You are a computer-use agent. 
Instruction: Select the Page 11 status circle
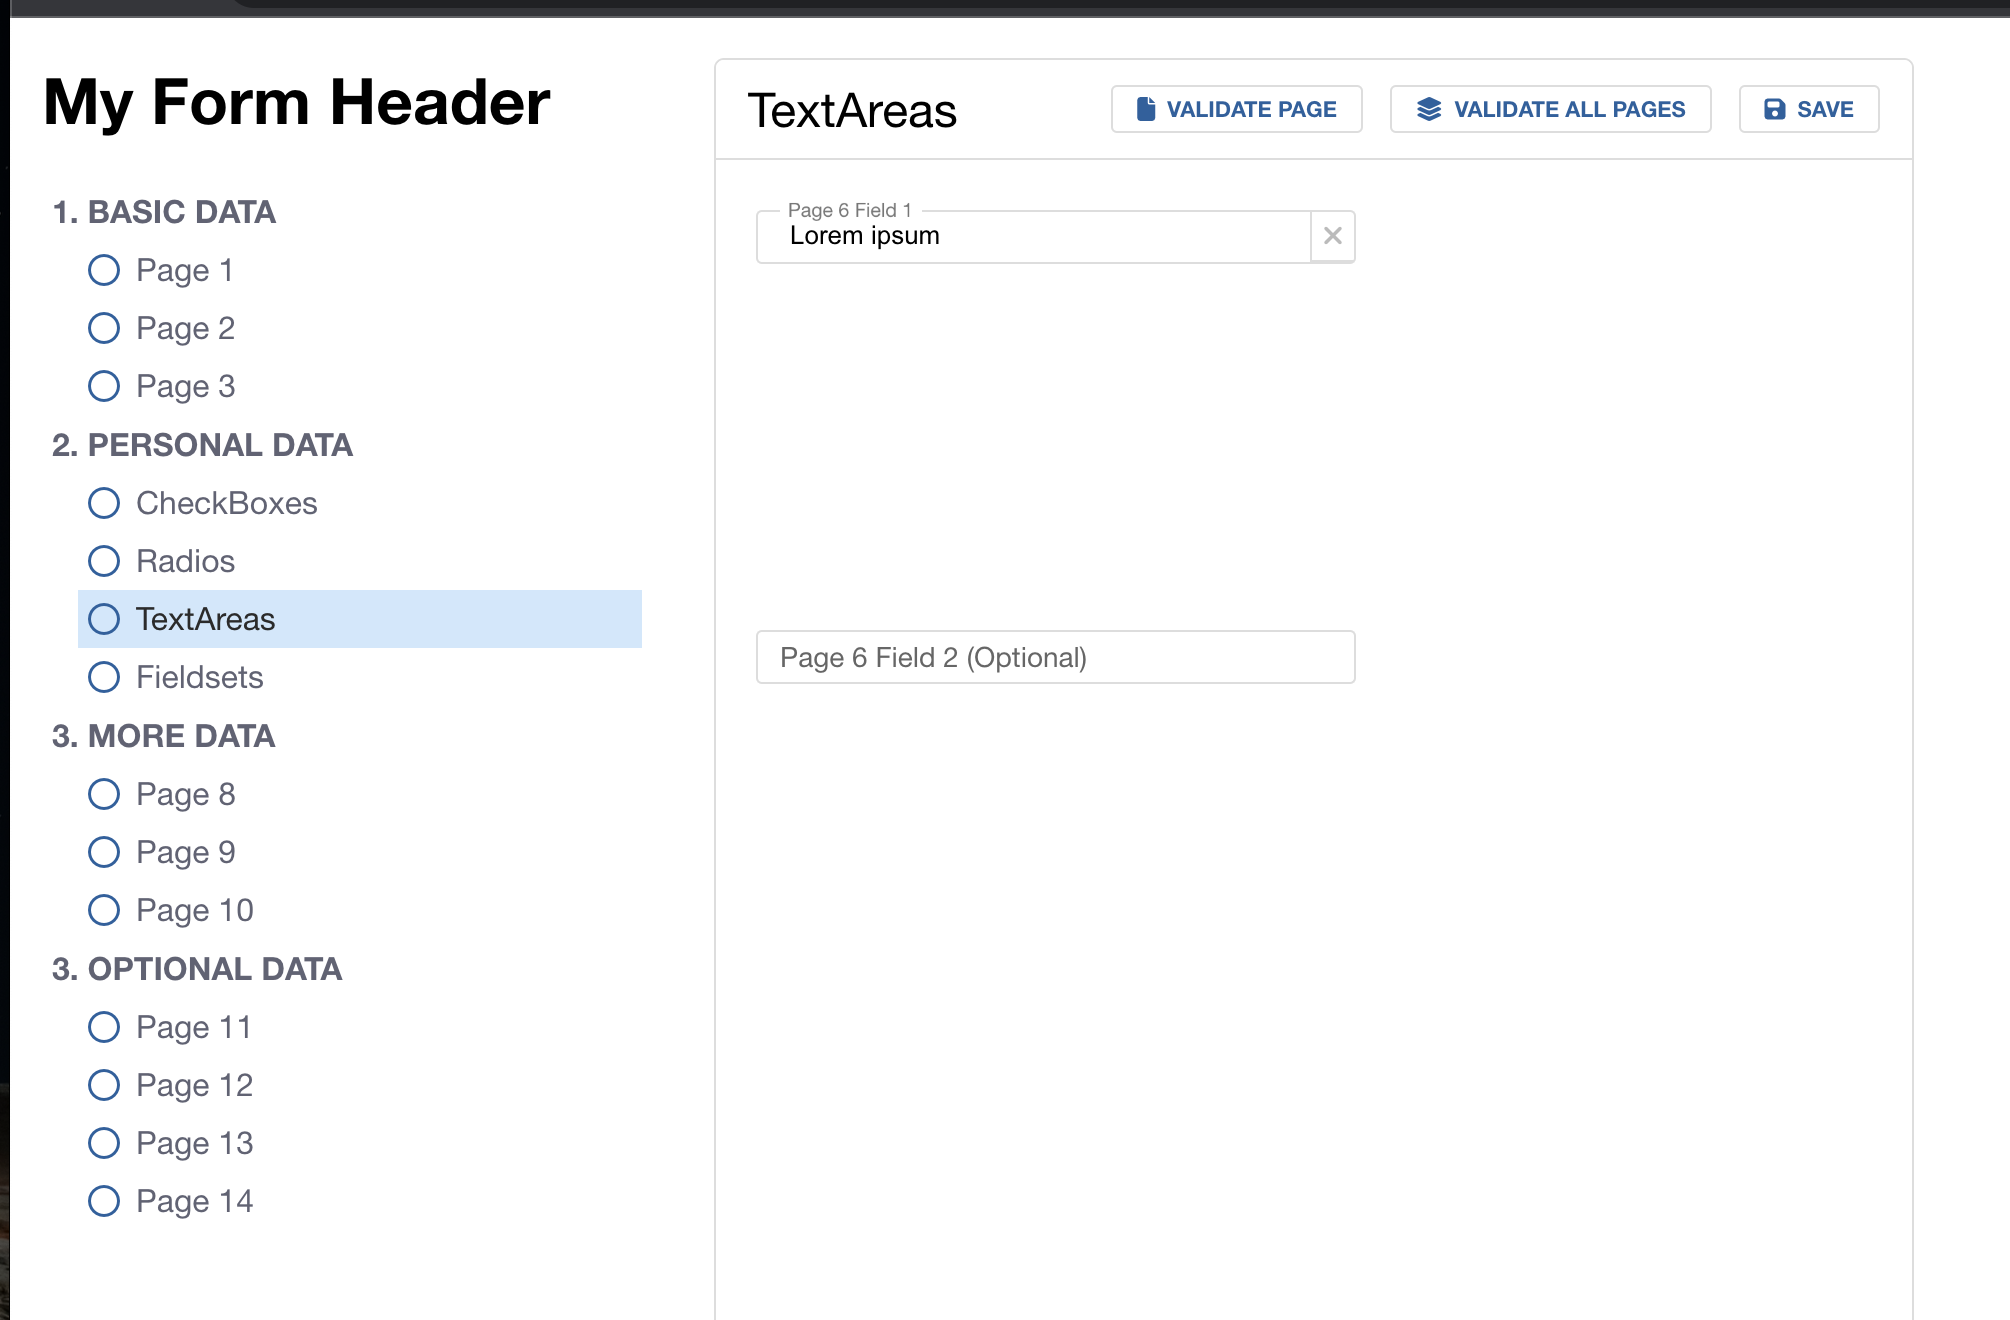coord(104,1027)
